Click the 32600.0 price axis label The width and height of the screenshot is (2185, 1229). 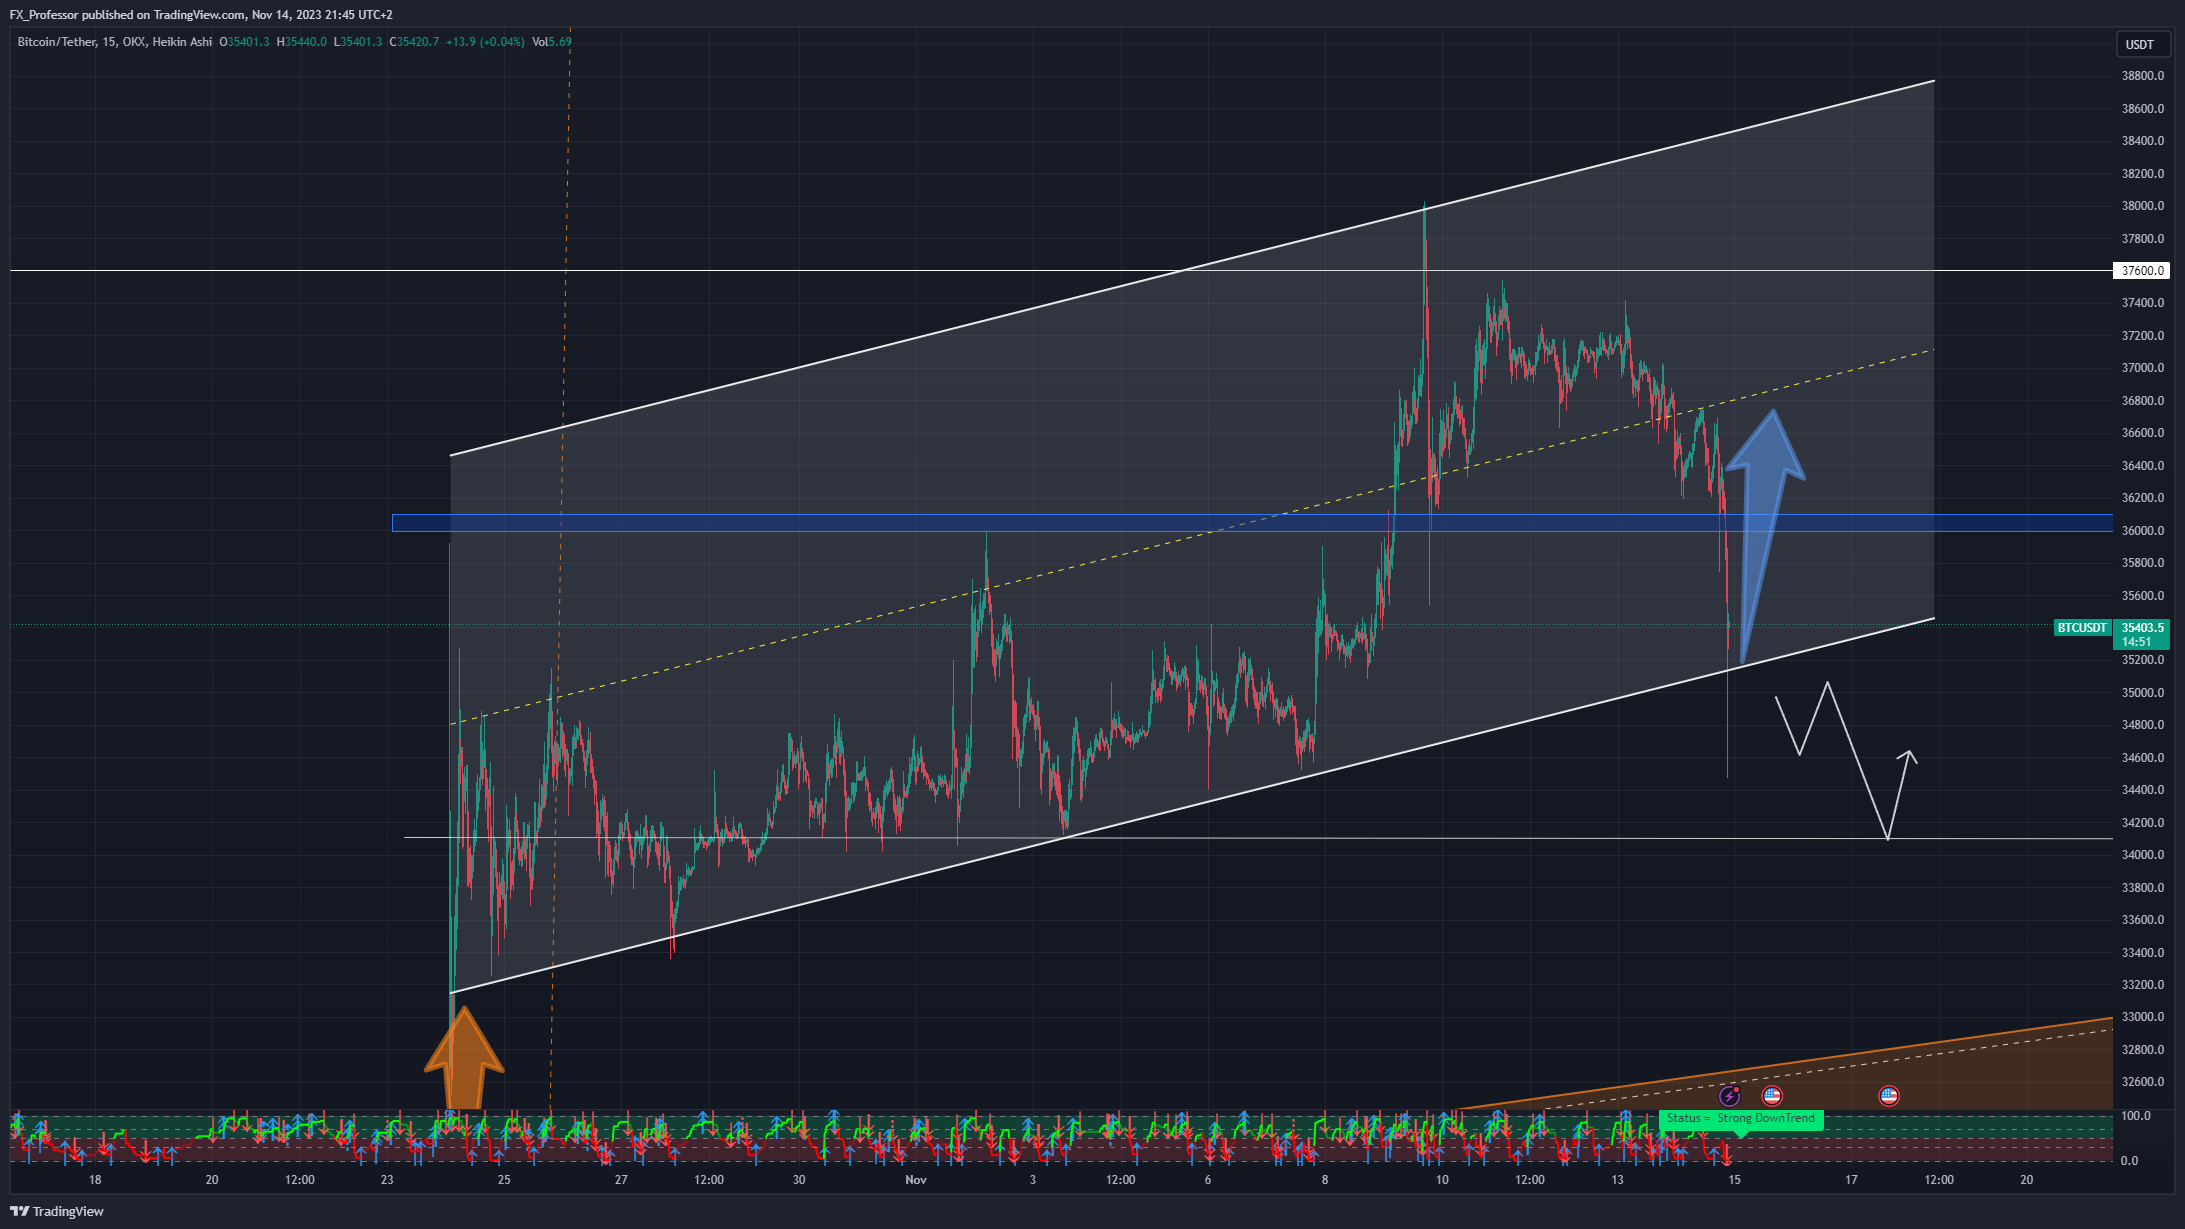pyautogui.click(x=2142, y=1082)
